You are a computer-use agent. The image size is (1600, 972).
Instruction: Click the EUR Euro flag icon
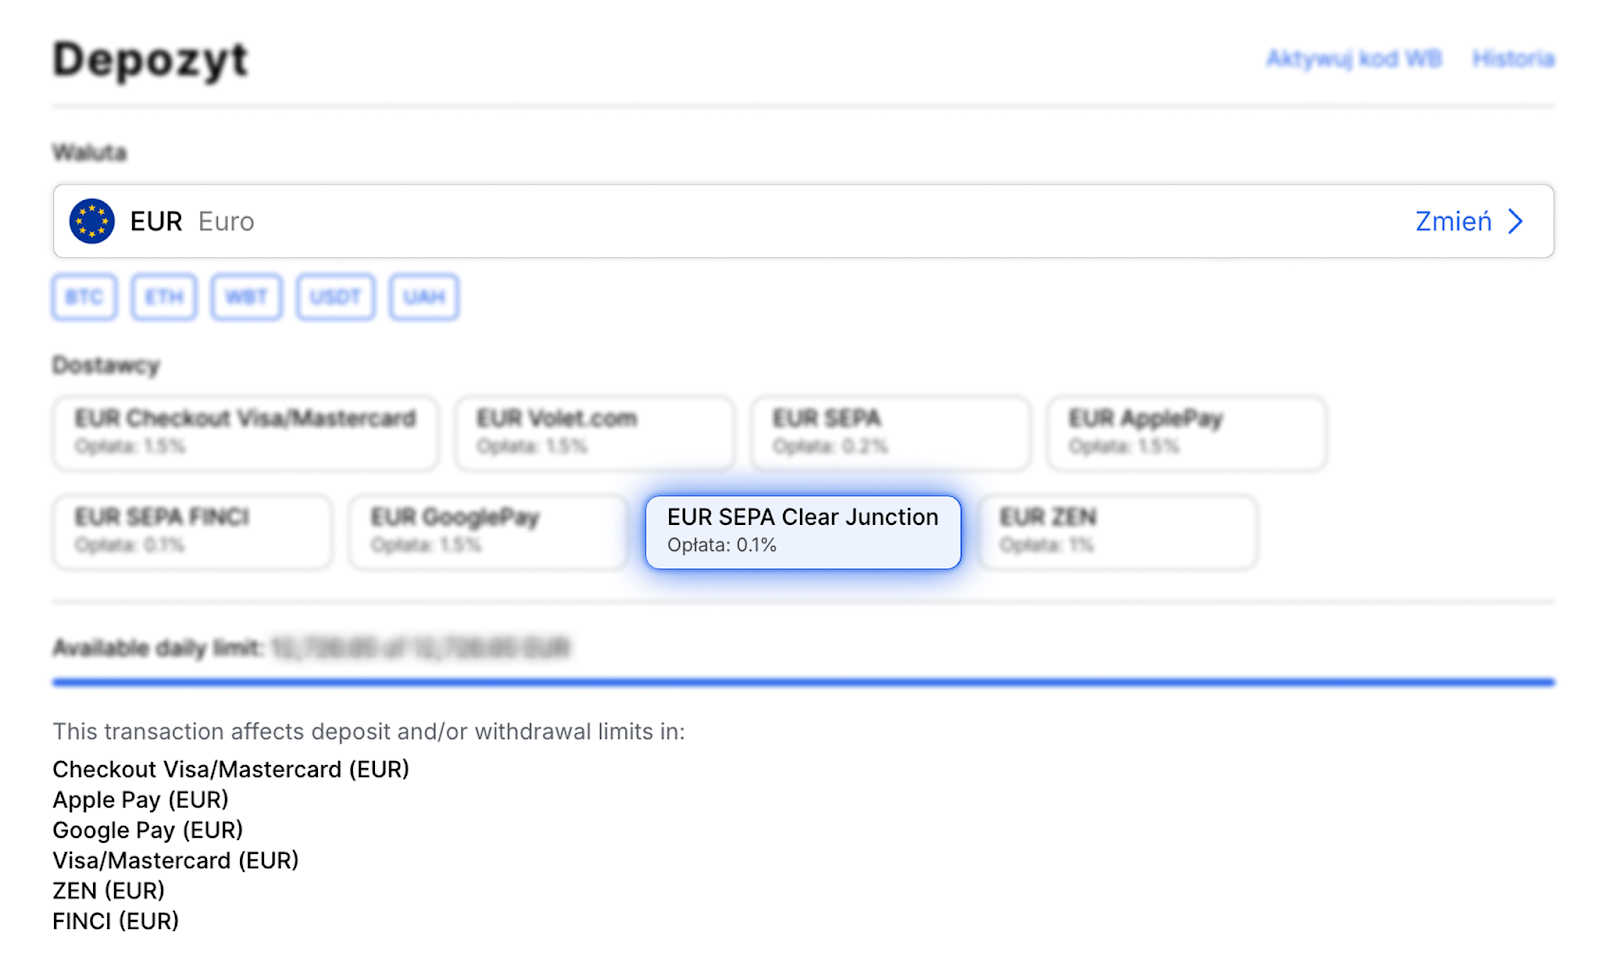tap(92, 221)
